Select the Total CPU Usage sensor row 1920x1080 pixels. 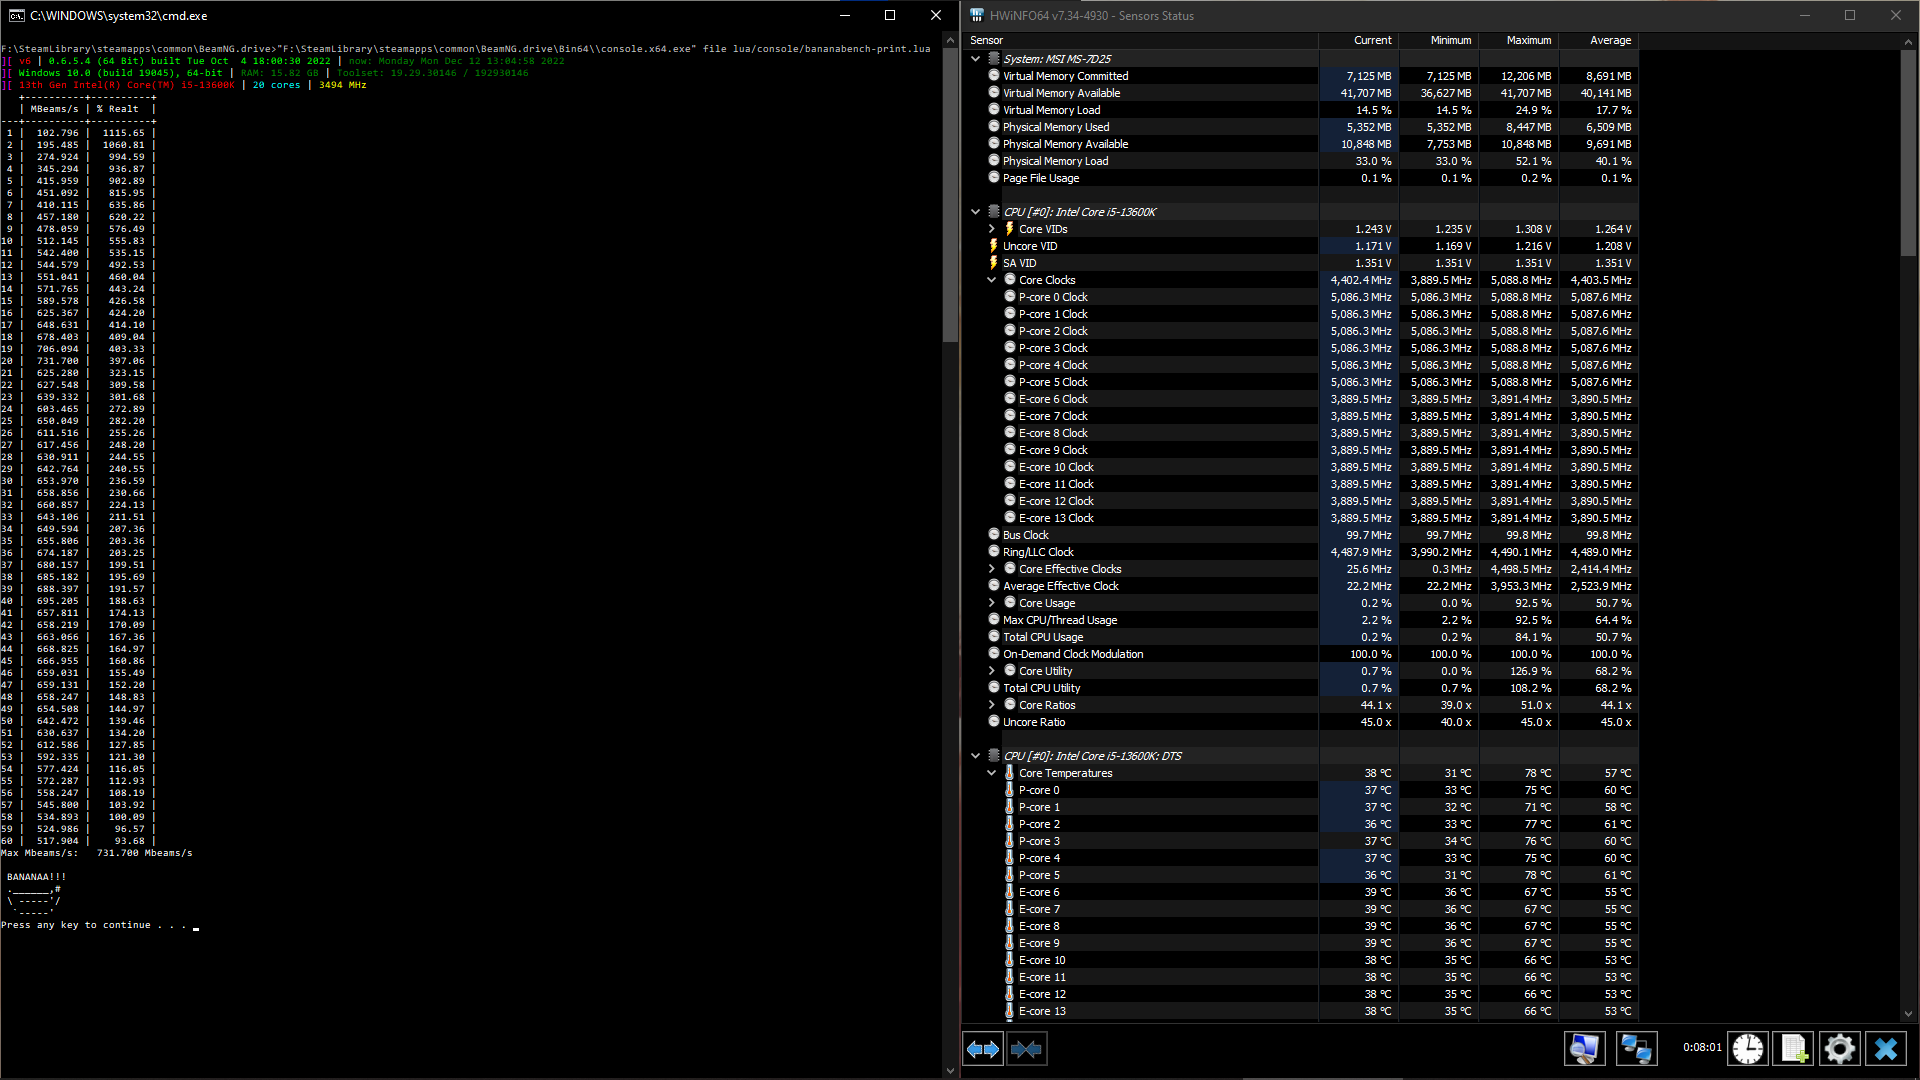(1043, 637)
